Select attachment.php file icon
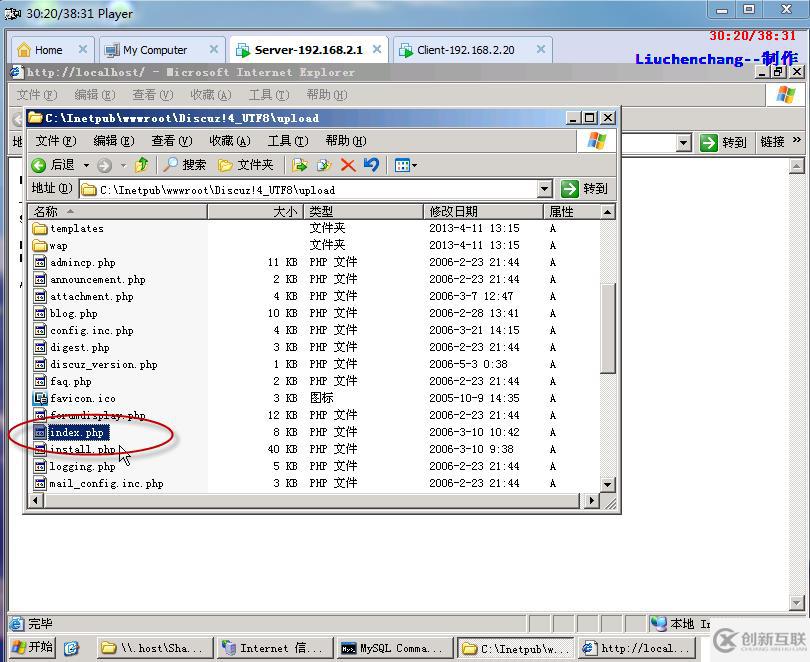Image resolution: width=810 pixels, height=662 pixels. pos(40,296)
